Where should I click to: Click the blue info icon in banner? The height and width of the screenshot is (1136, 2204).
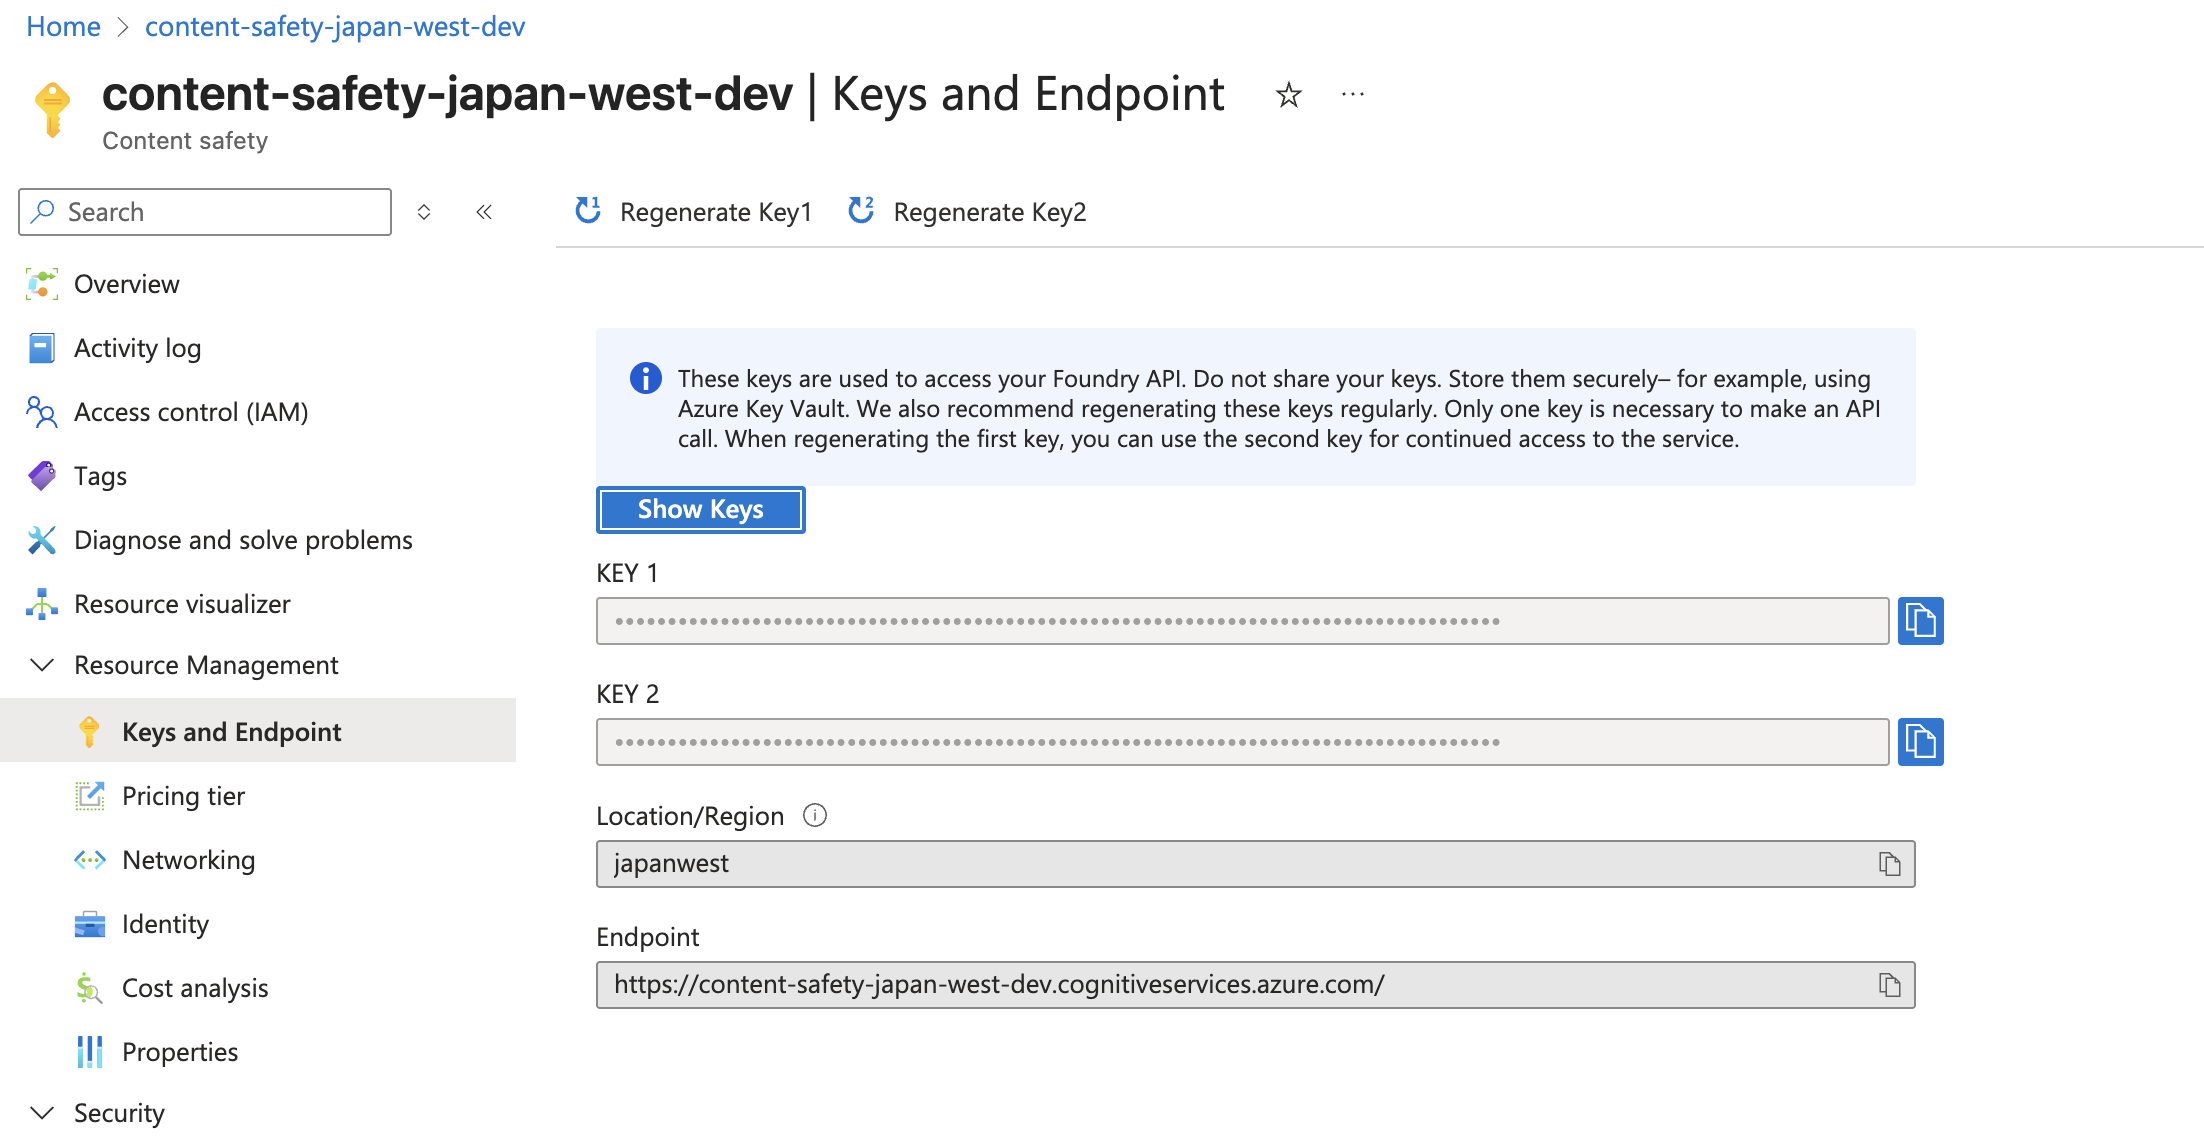click(x=646, y=378)
